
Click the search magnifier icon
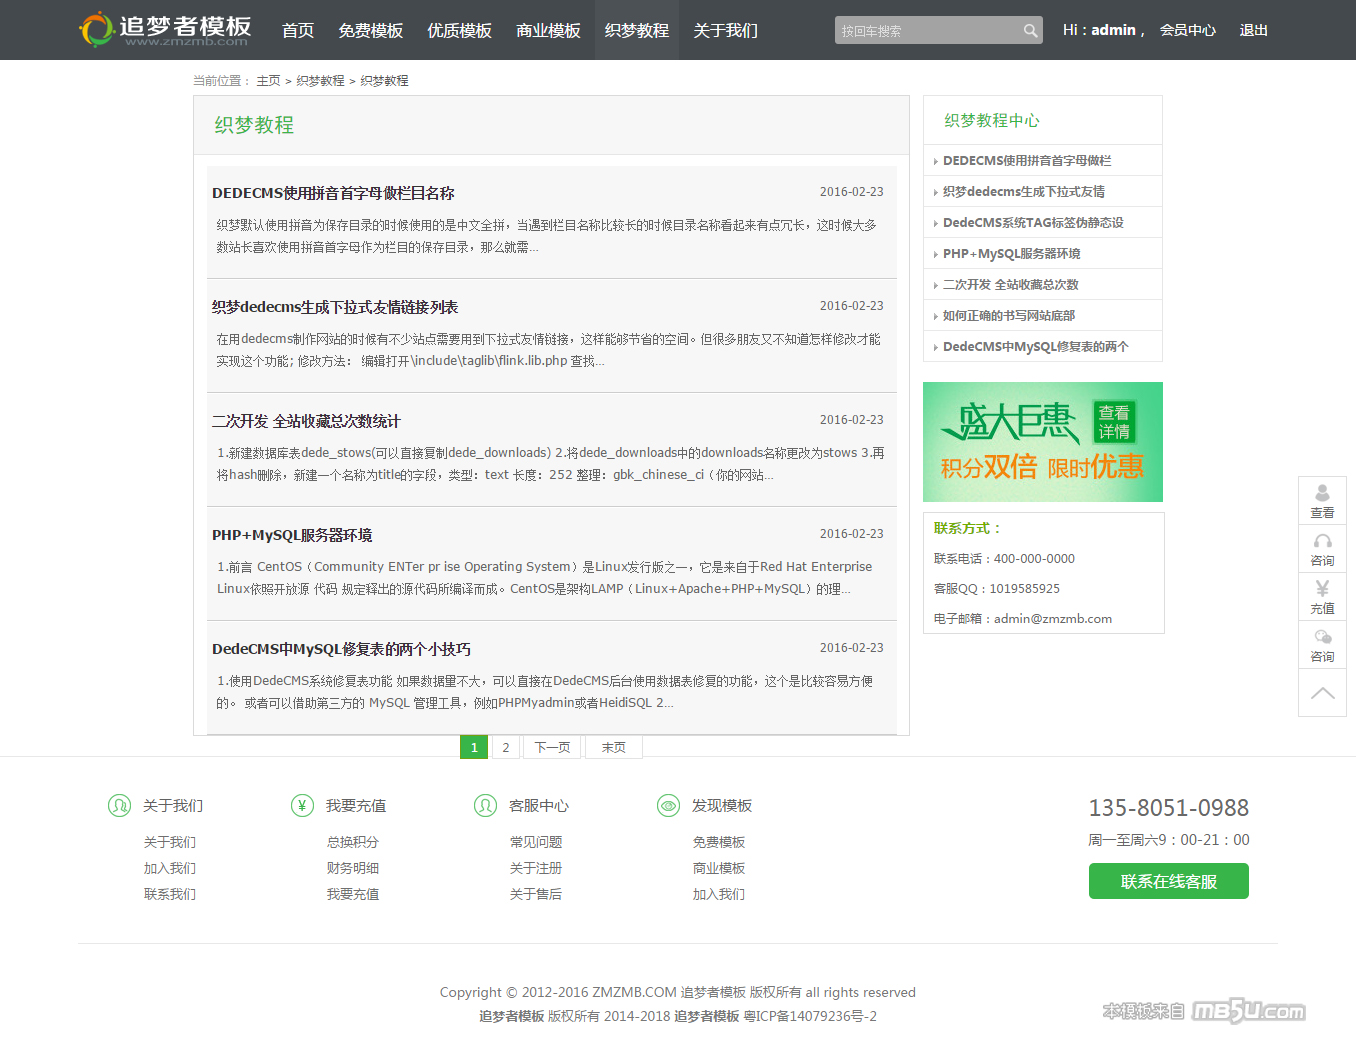(x=1030, y=31)
